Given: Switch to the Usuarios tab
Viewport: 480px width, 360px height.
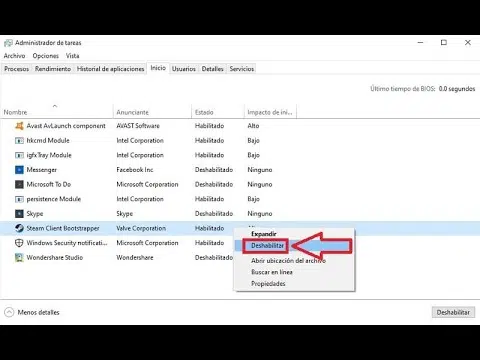Looking at the screenshot, I should coord(184,69).
